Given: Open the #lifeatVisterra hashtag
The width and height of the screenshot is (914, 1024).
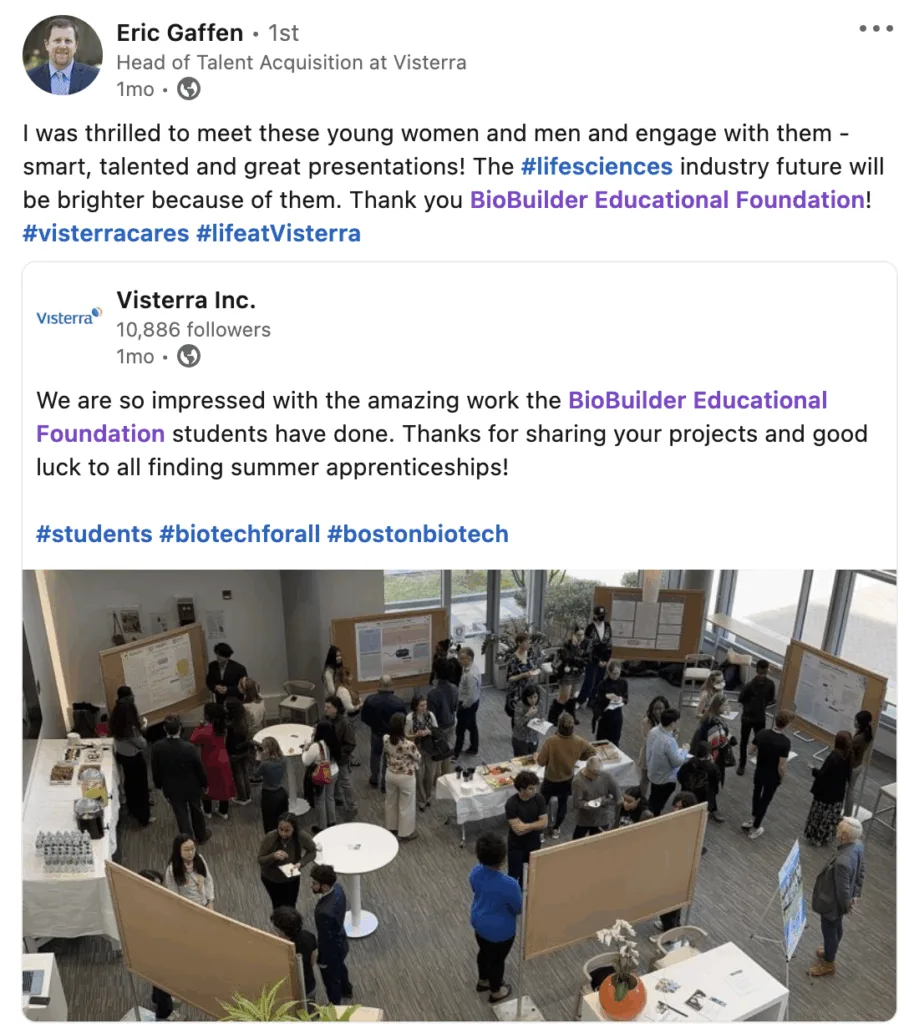Looking at the screenshot, I should click(x=278, y=233).
